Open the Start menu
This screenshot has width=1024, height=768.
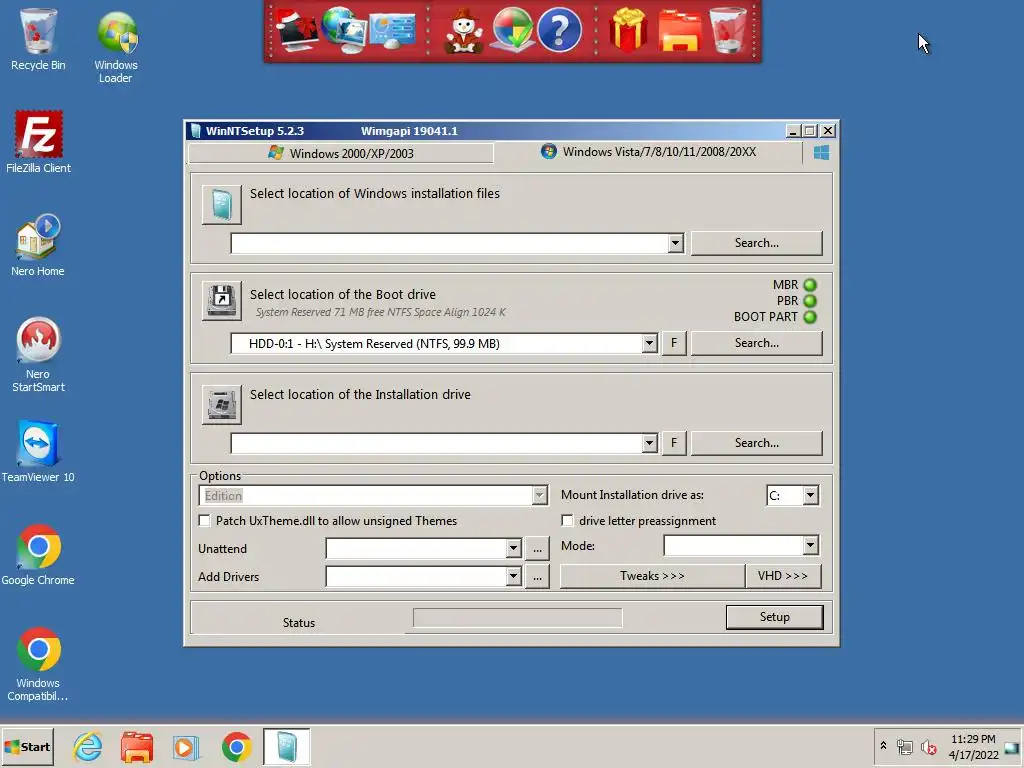point(27,747)
